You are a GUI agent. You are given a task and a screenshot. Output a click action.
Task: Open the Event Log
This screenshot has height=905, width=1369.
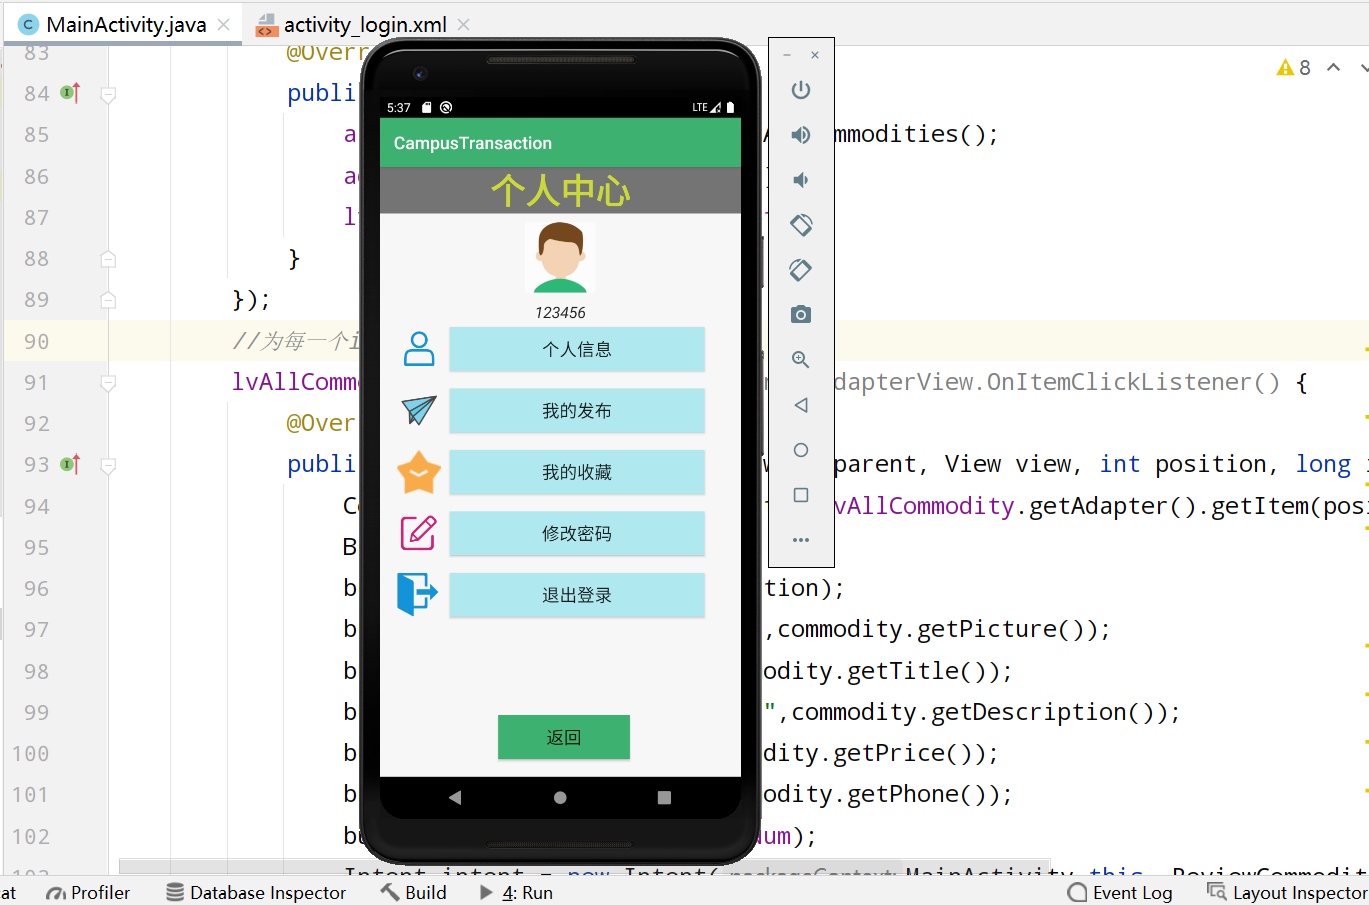pyautogui.click(x=1120, y=892)
